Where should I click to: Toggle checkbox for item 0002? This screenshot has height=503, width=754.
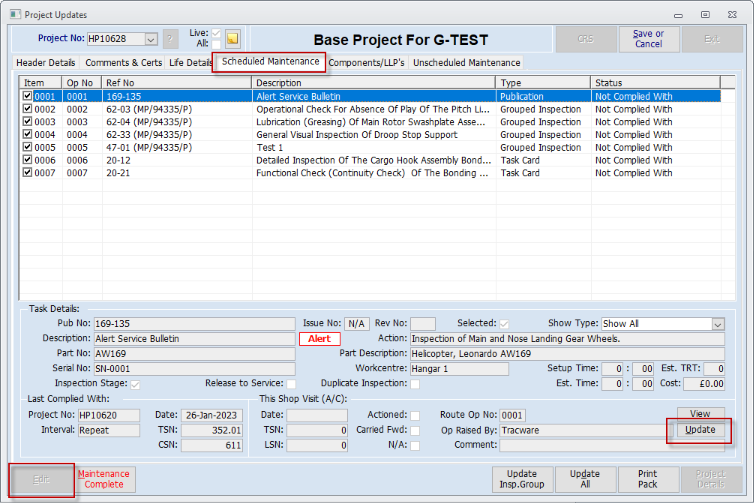pyautogui.click(x=27, y=109)
